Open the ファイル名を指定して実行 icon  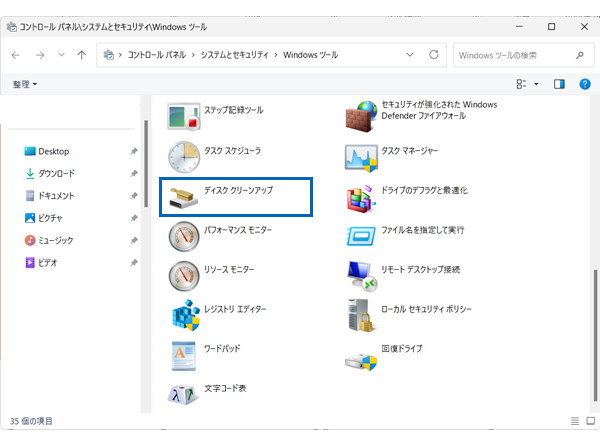(x=361, y=236)
